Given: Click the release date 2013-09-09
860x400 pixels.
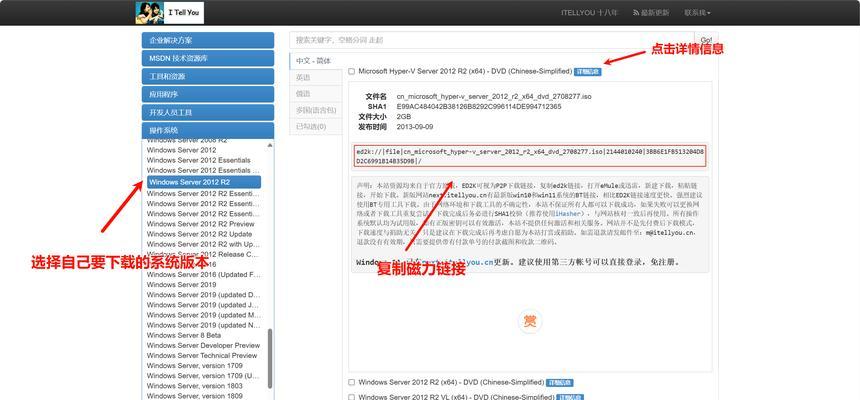Looking at the screenshot, I should 415,127.
